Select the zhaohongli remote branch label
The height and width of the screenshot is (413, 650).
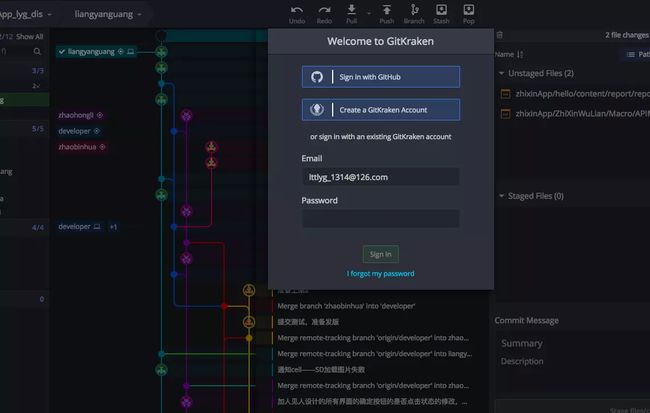point(81,115)
